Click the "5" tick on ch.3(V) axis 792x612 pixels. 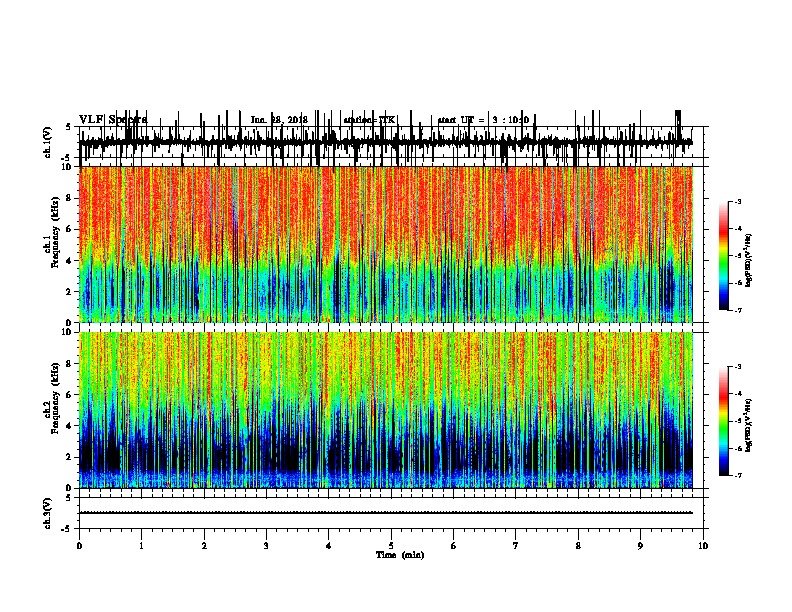(68, 497)
